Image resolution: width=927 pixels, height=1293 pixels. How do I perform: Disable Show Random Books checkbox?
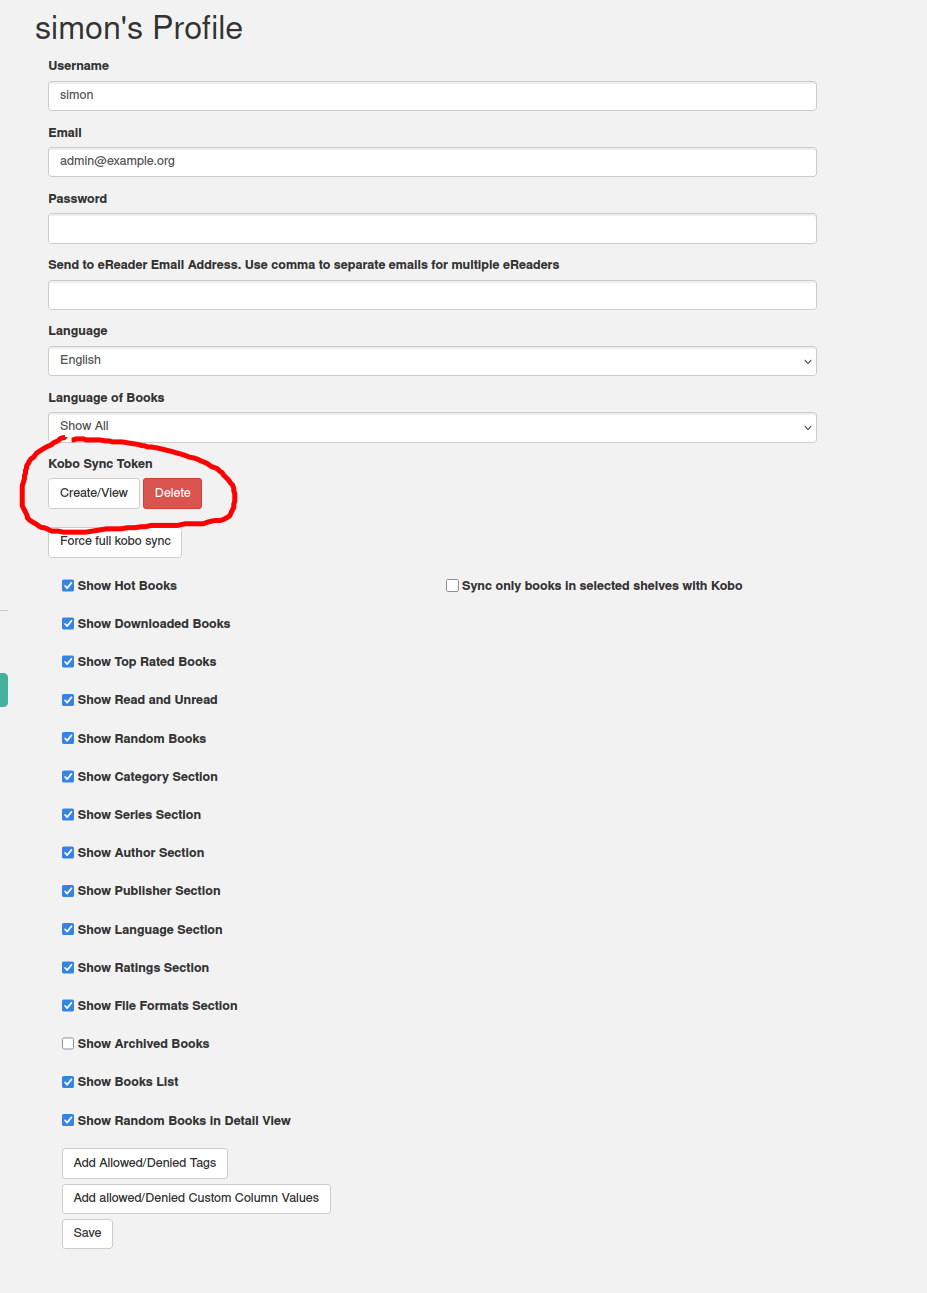68,738
